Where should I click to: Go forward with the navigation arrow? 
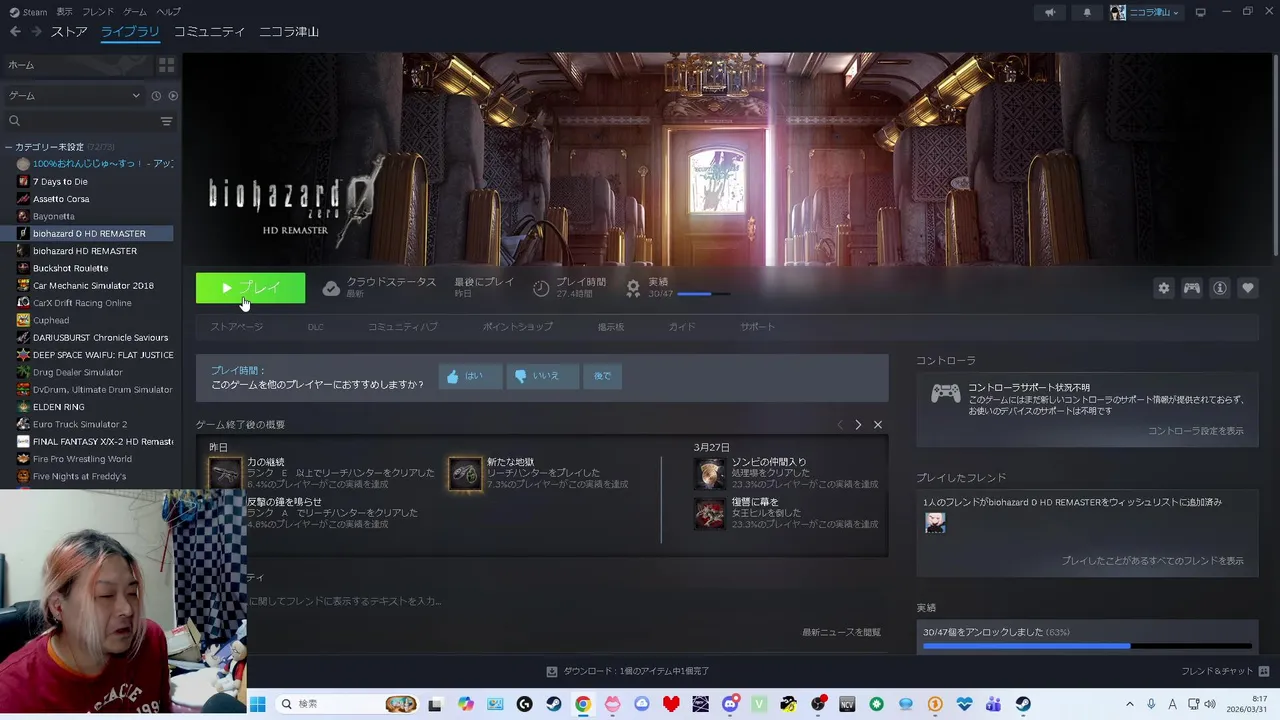point(36,32)
